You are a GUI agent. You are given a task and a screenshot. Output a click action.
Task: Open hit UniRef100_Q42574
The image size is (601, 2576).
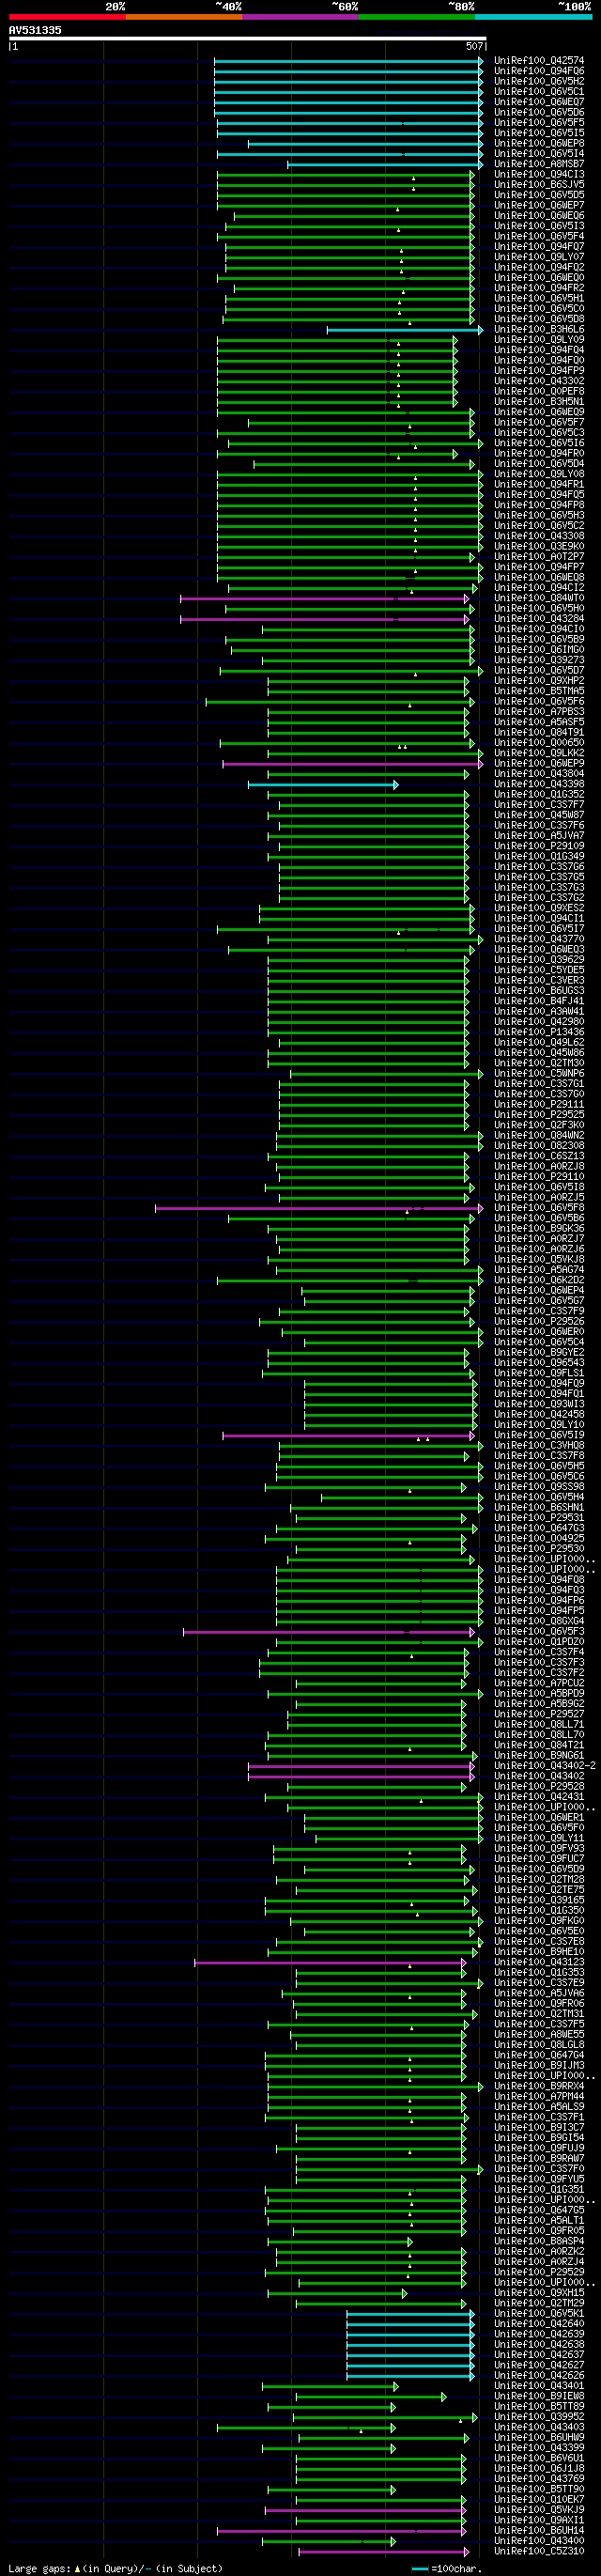click(x=539, y=61)
